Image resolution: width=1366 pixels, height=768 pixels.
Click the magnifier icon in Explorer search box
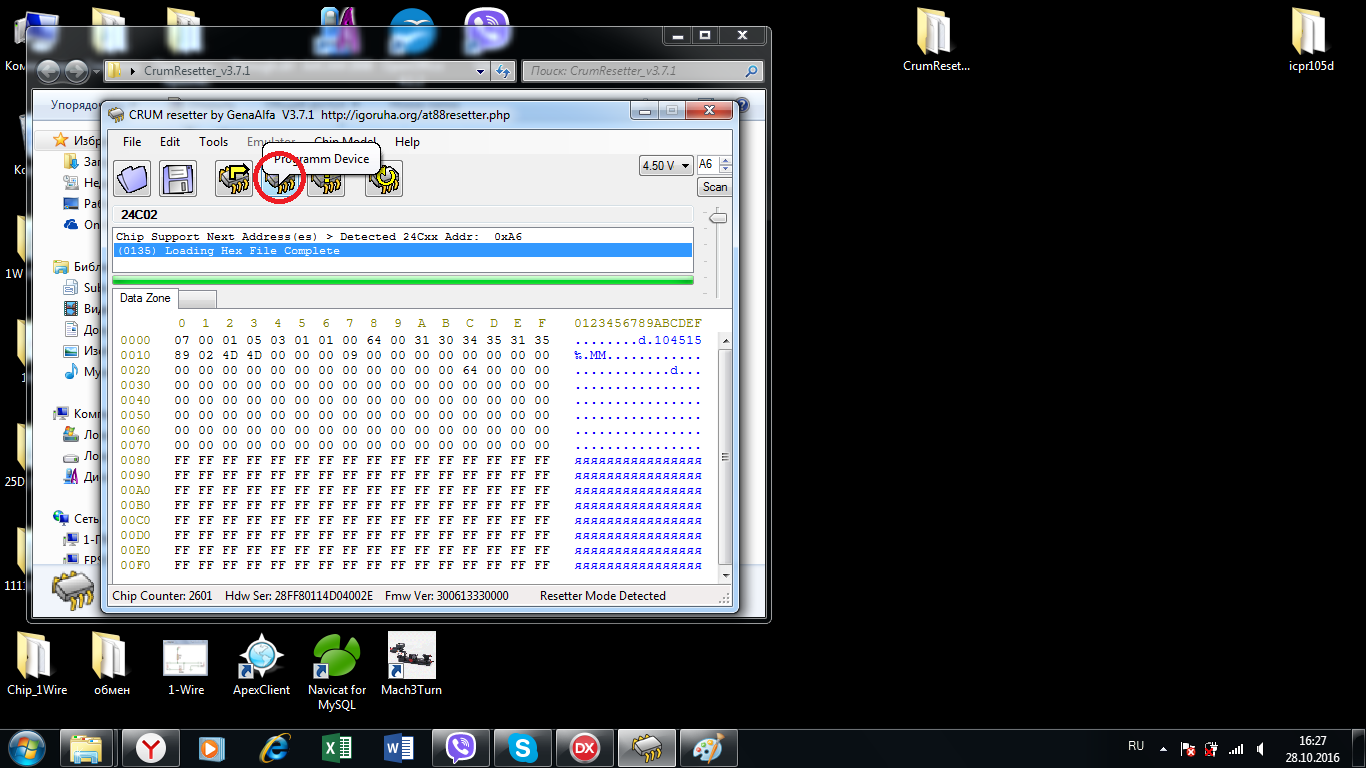click(751, 71)
